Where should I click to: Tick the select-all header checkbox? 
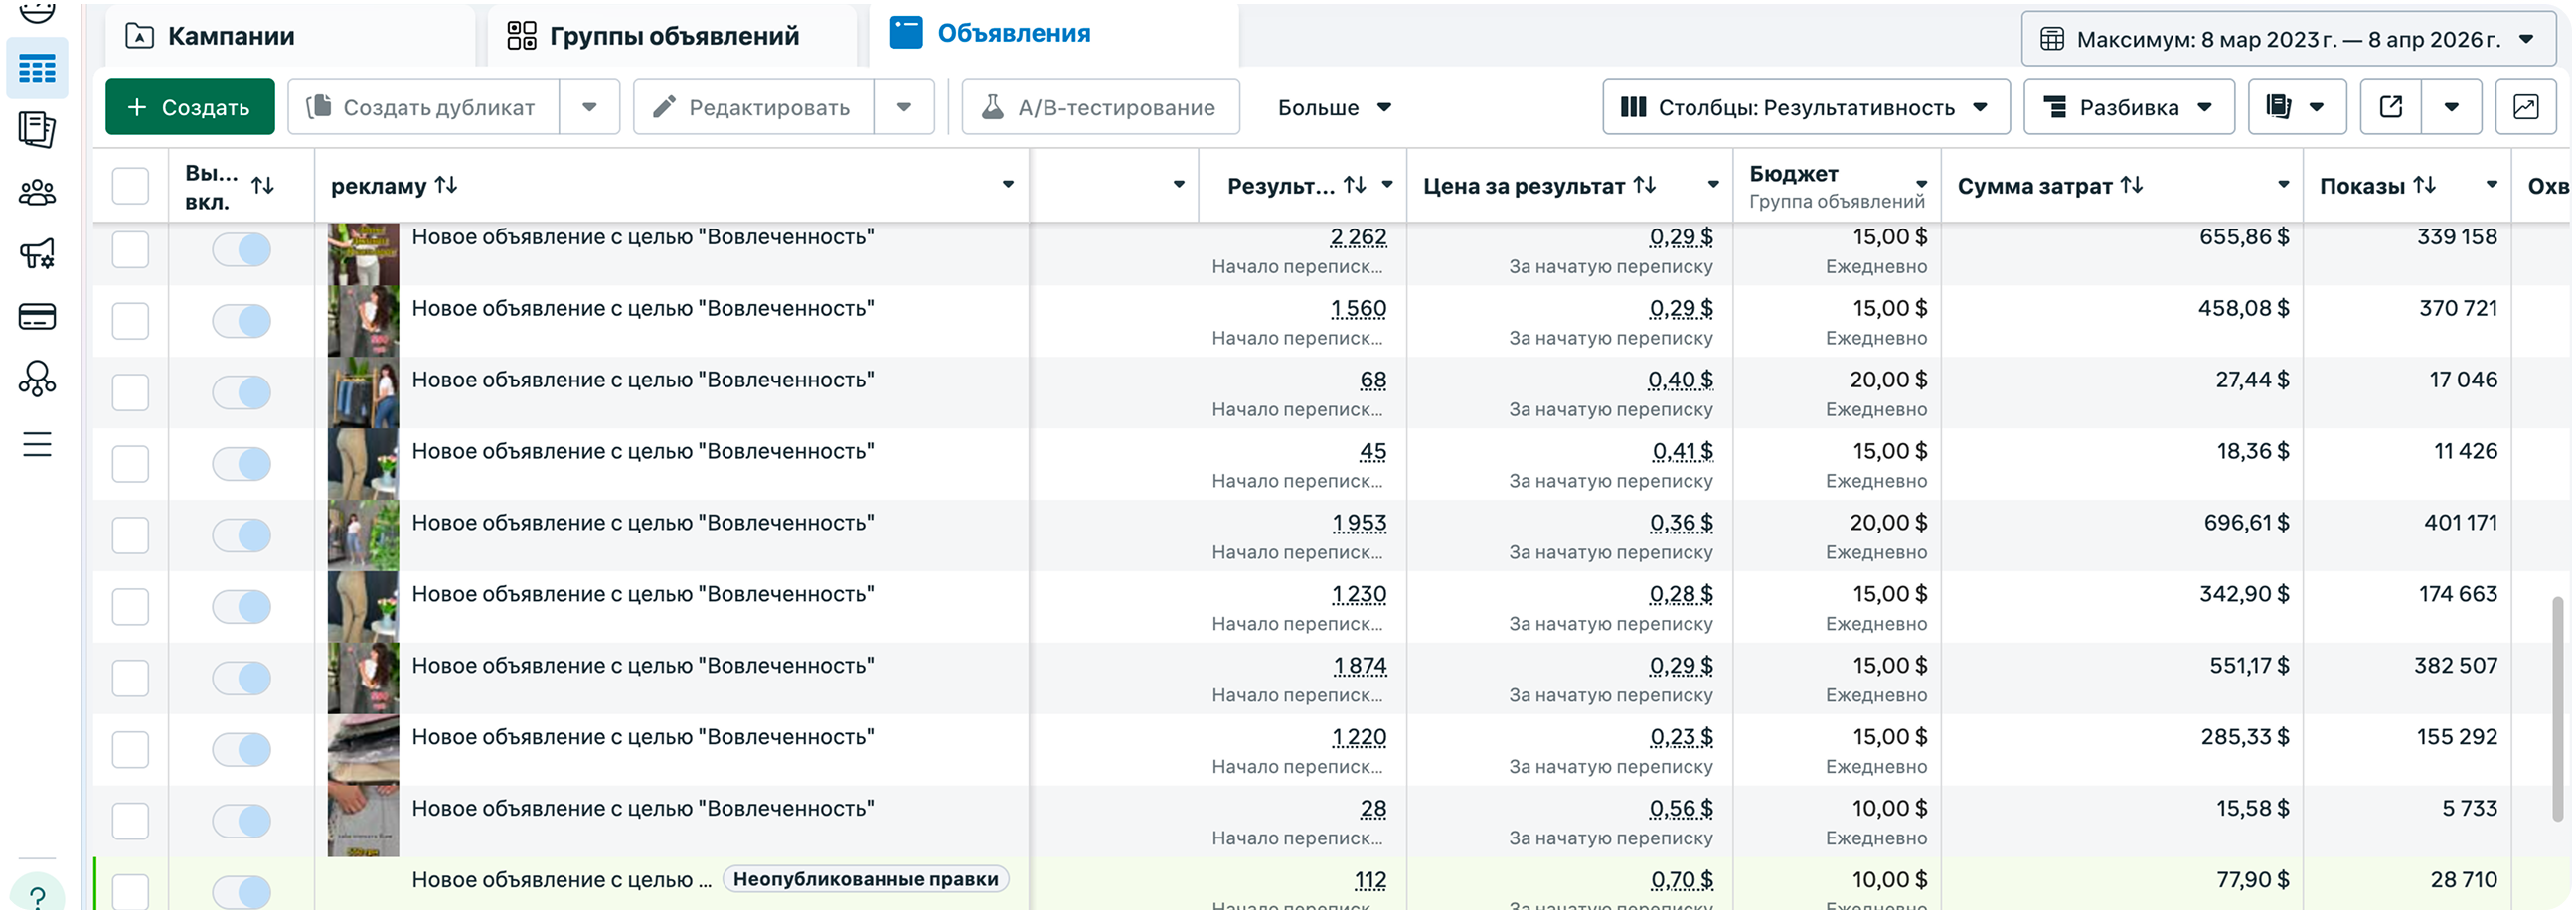(x=131, y=186)
